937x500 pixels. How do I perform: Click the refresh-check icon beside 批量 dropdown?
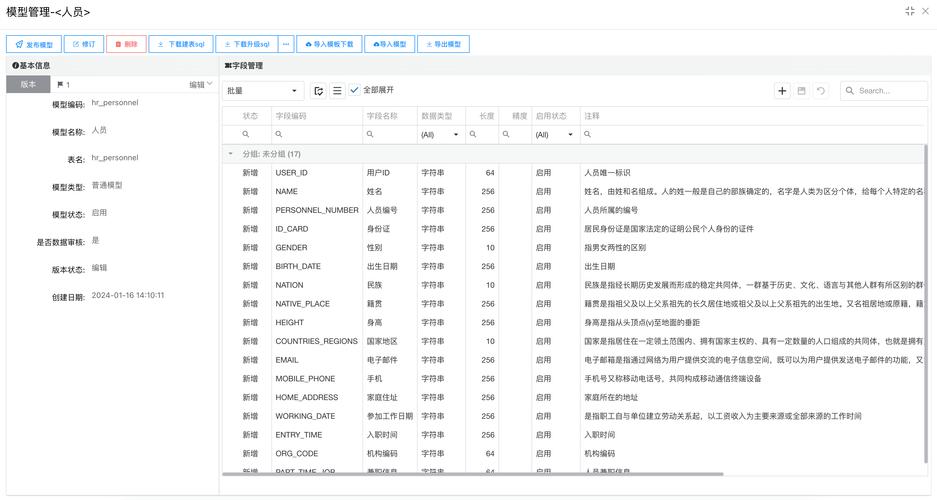[319, 91]
